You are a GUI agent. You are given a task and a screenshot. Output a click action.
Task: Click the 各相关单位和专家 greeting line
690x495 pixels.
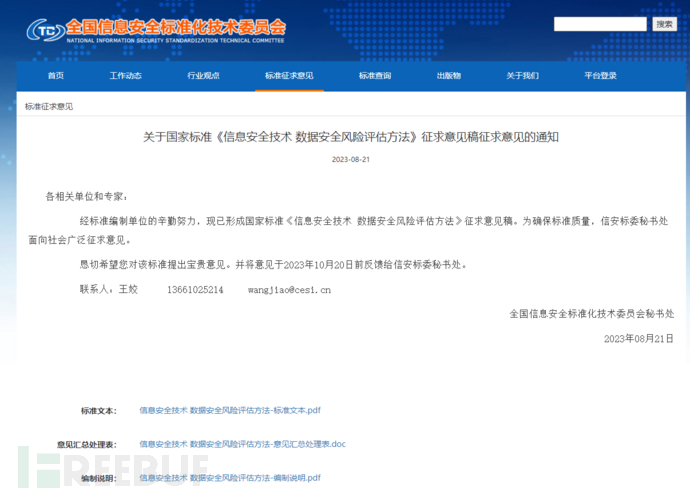87,196
